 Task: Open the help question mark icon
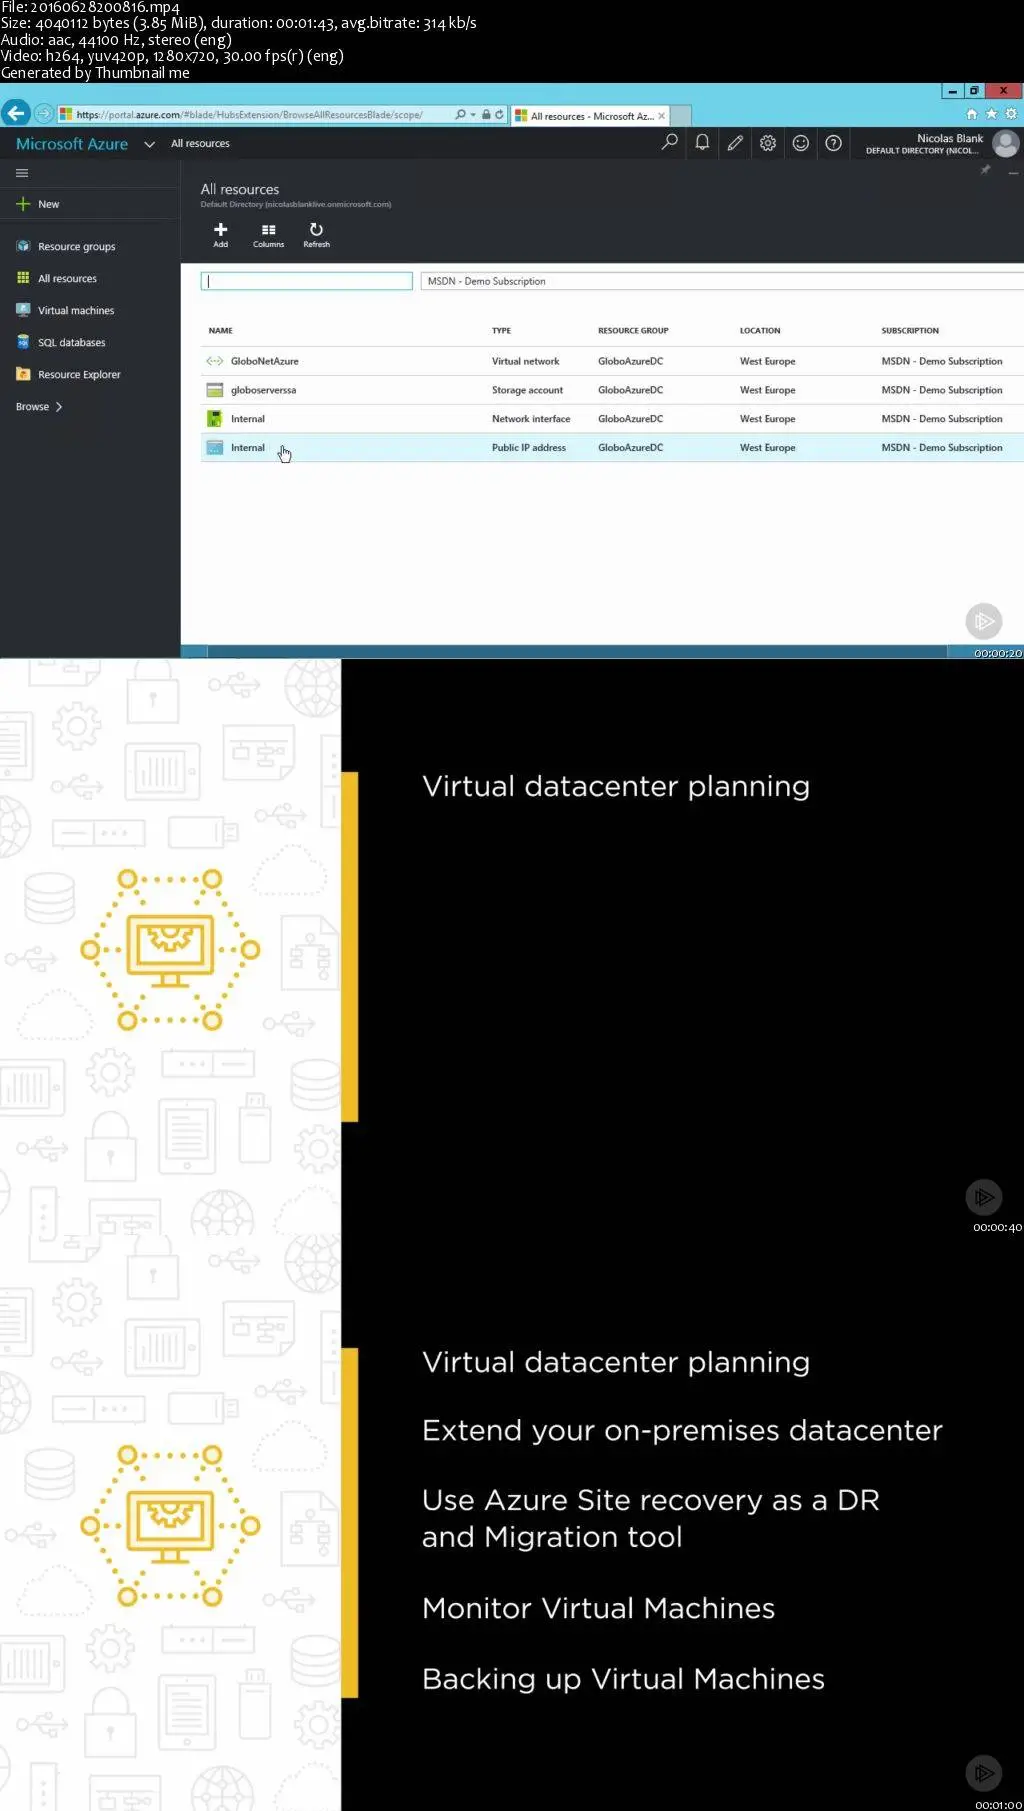pyautogui.click(x=833, y=143)
